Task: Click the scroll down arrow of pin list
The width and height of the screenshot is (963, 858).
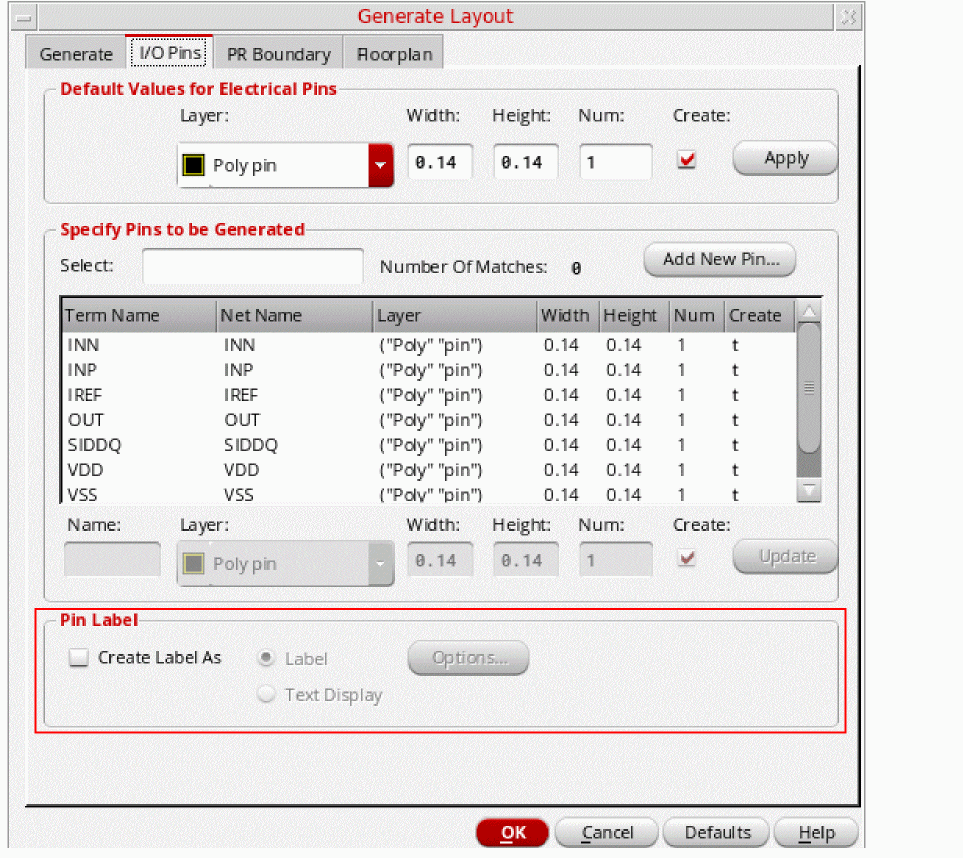Action: (x=809, y=491)
